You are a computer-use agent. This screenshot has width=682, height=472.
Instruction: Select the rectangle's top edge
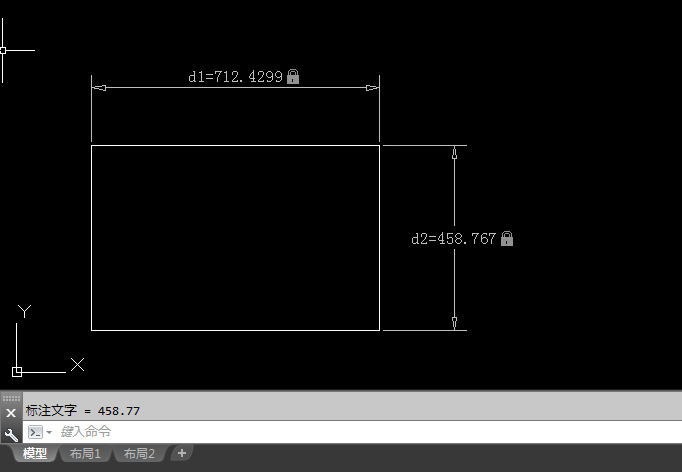click(235, 145)
